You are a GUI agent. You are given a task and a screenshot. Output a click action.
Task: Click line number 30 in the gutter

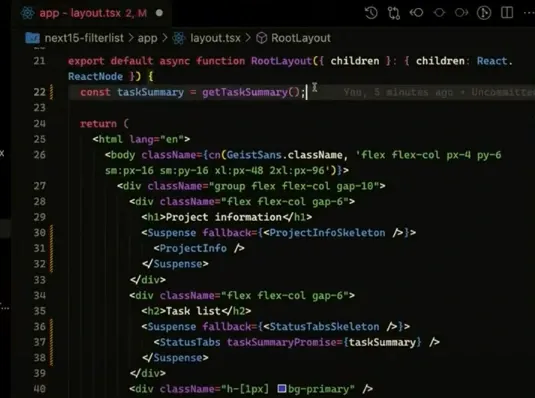[x=39, y=233]
